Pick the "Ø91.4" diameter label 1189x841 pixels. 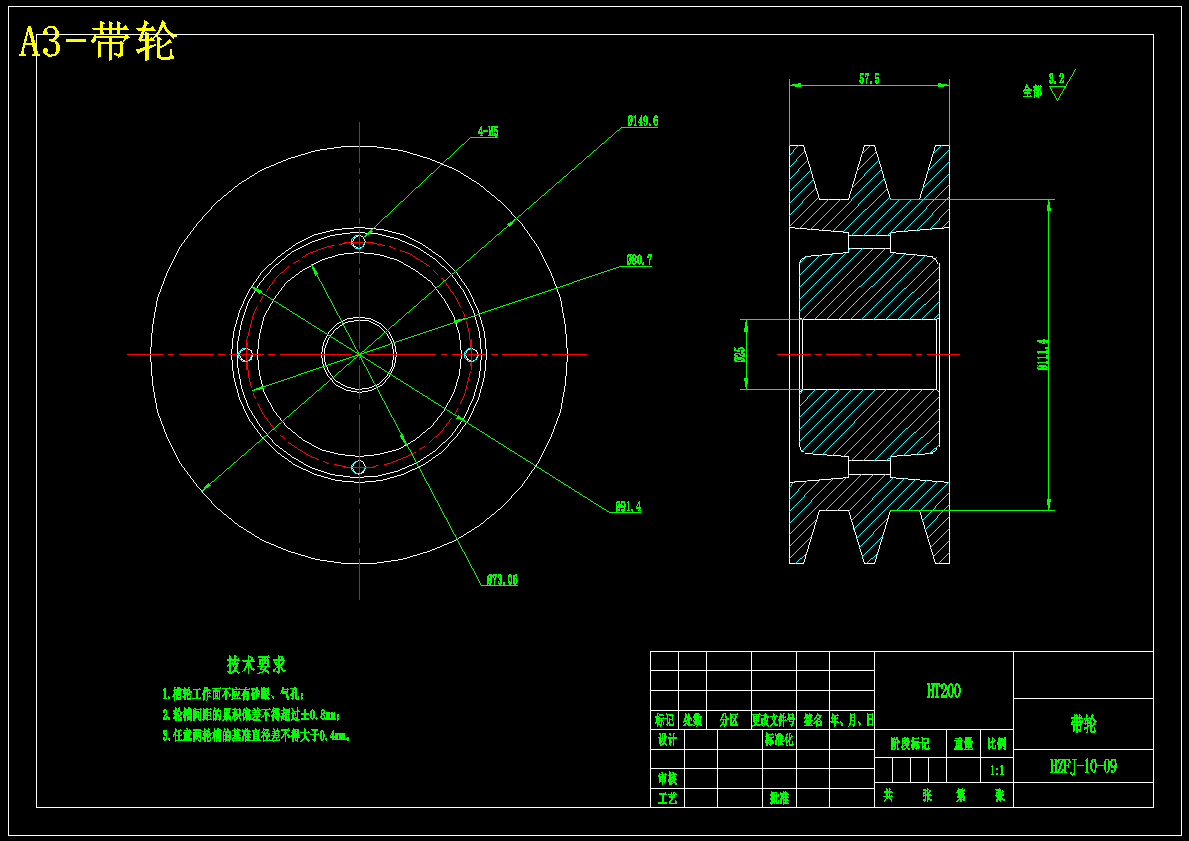pyautogui.click(x=629, y=507)
